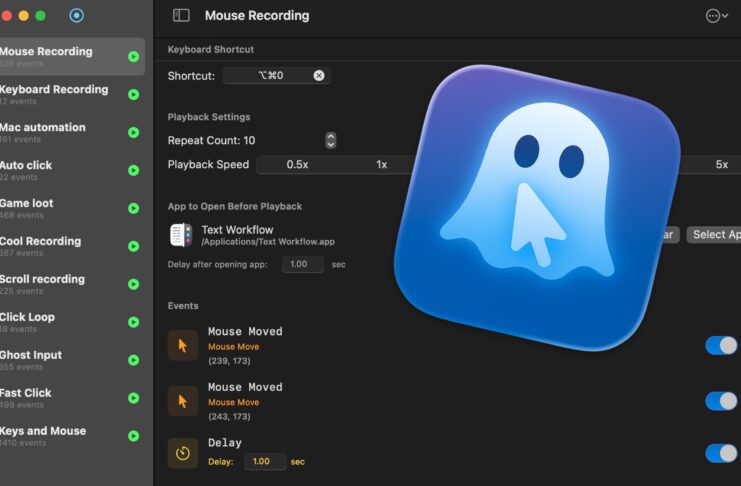Select Mac automation in the sidebar
Image resolution: width=741 pixels, height=486 pixels.
coord(71,132)
